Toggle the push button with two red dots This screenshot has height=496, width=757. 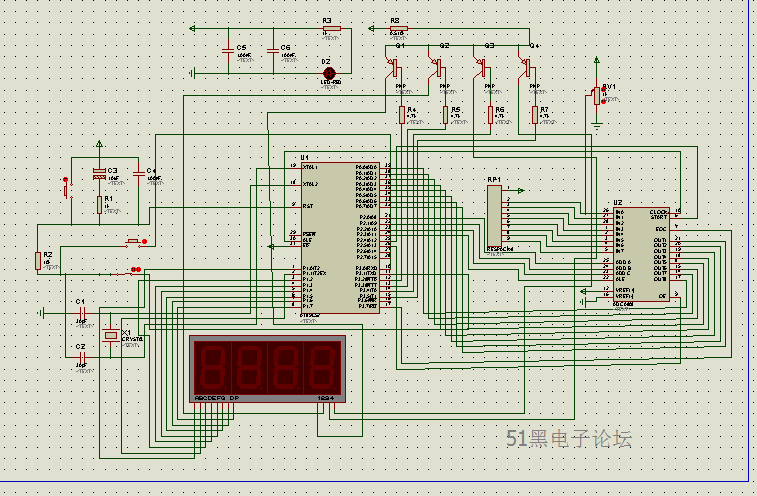tap(126, 272)
